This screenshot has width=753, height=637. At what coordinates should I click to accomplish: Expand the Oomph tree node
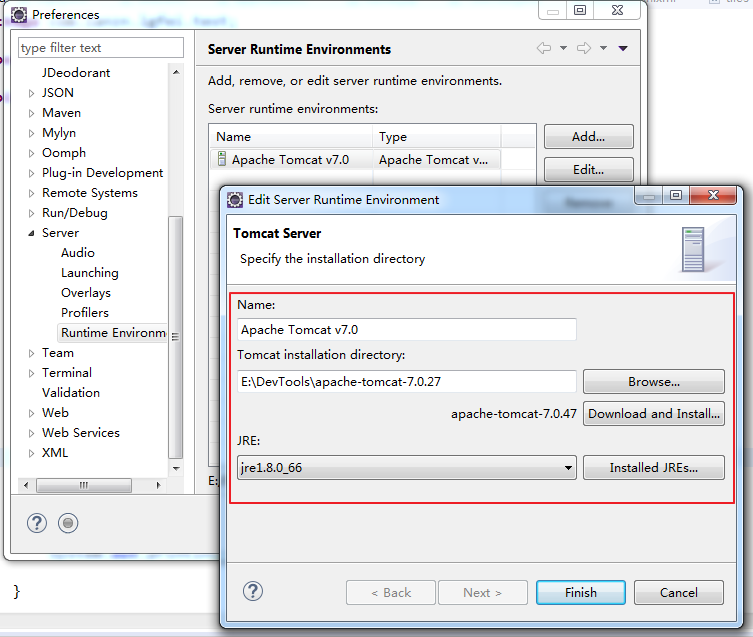pos(31,153)
